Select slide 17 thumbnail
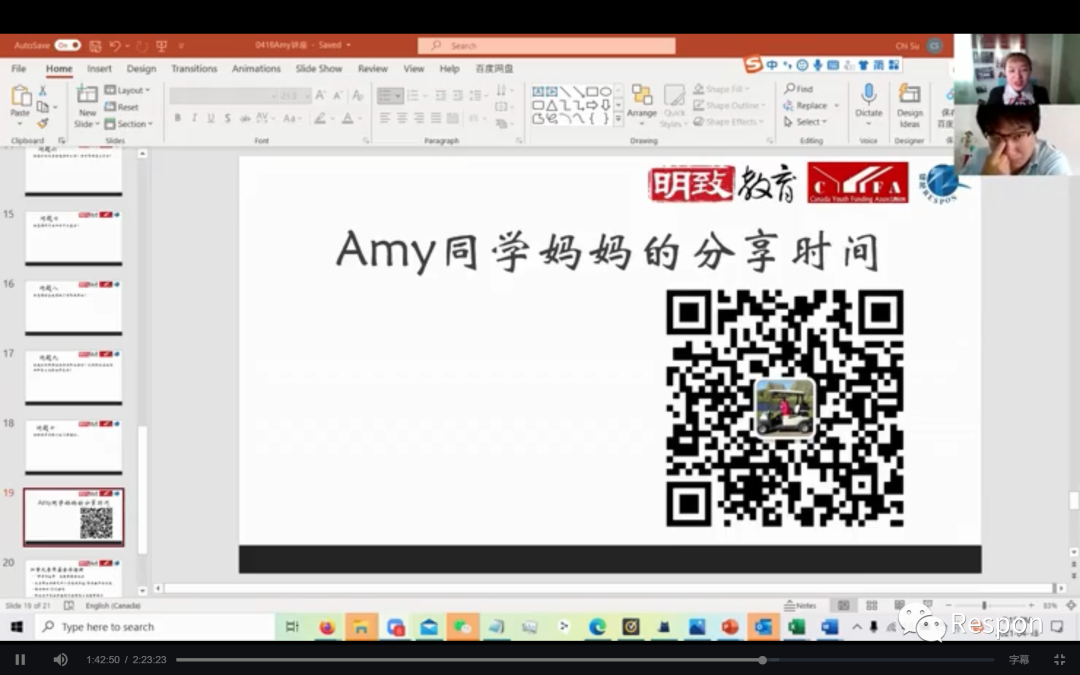This screenshot has height=675, width=1080. (x=74, y=377)
